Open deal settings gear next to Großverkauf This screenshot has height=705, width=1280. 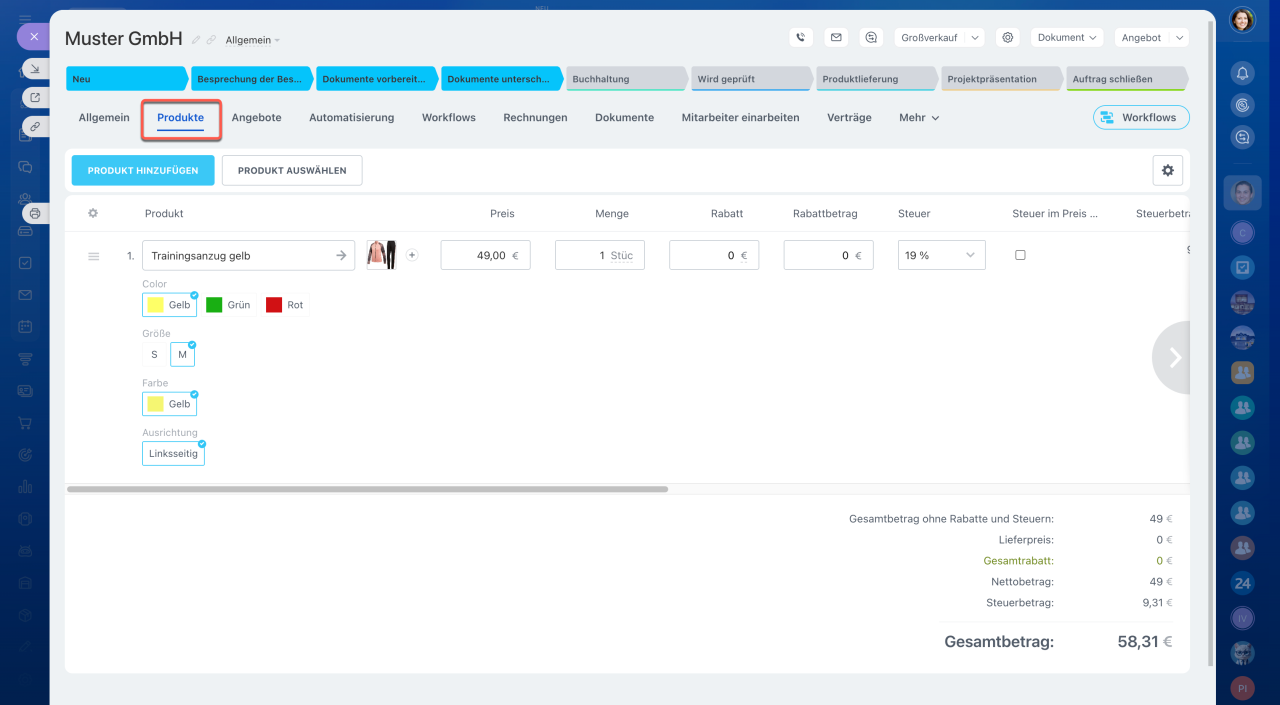(1008, 38)
